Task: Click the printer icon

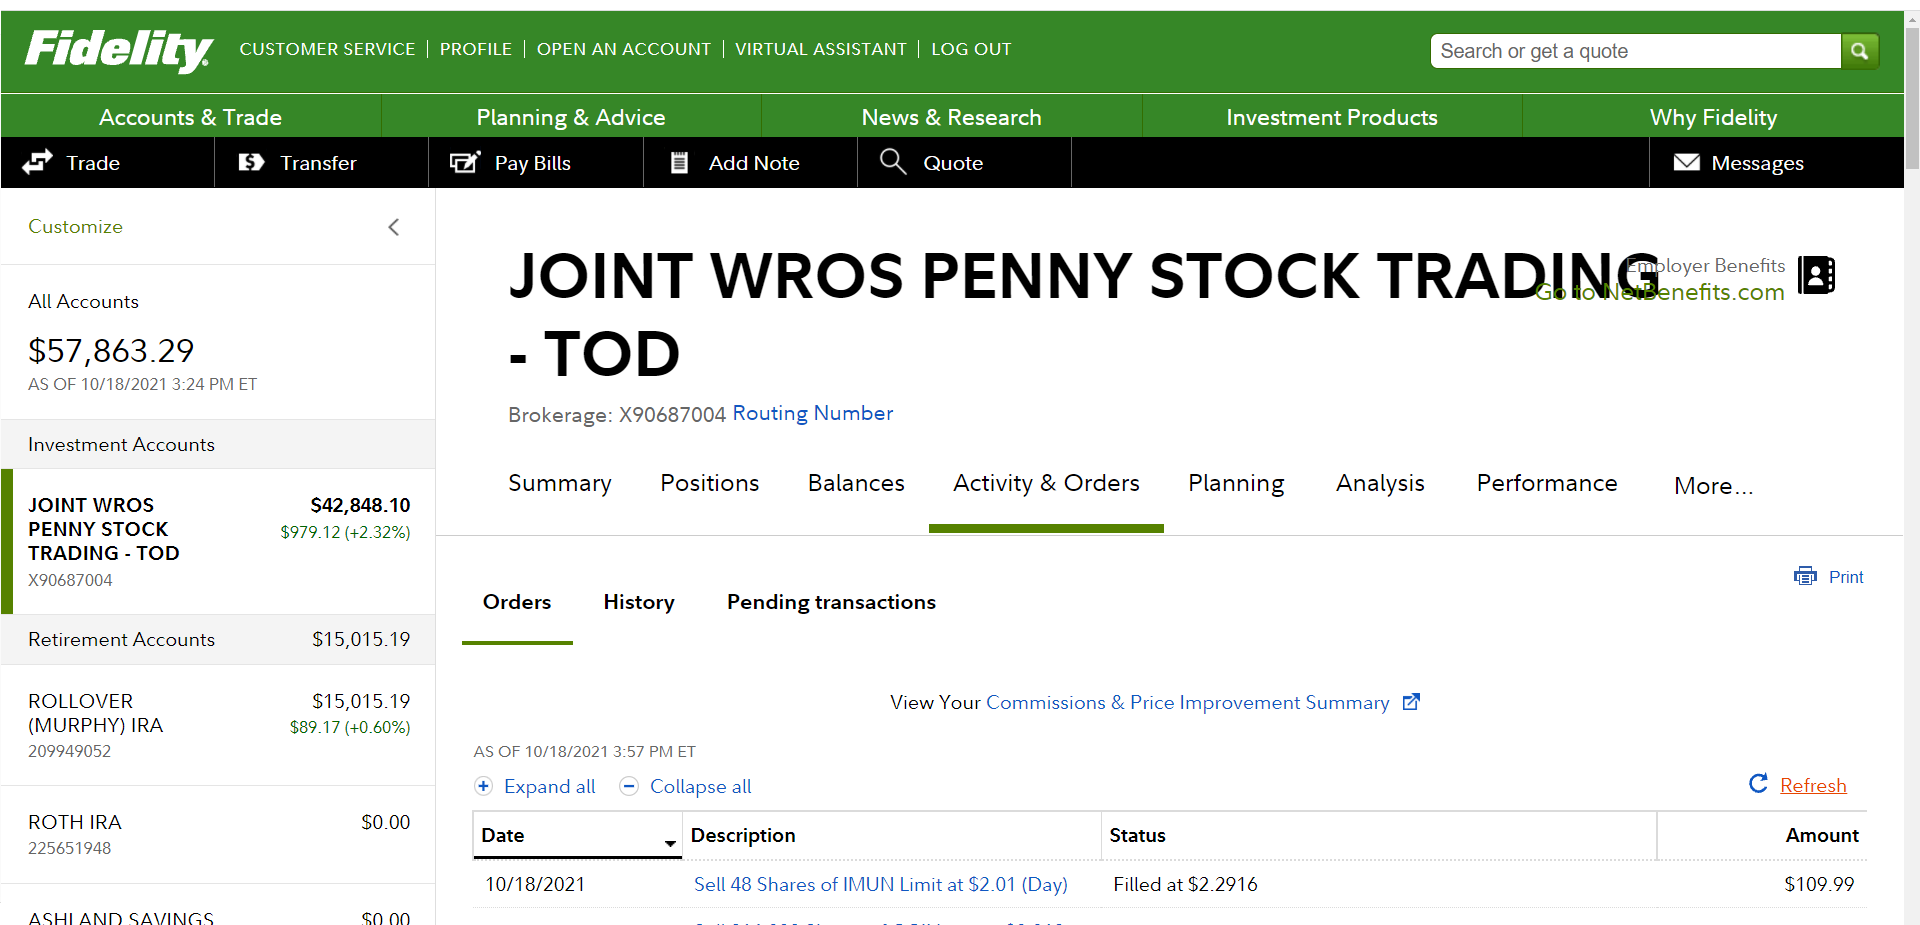Action: (x=1805, y=576)
